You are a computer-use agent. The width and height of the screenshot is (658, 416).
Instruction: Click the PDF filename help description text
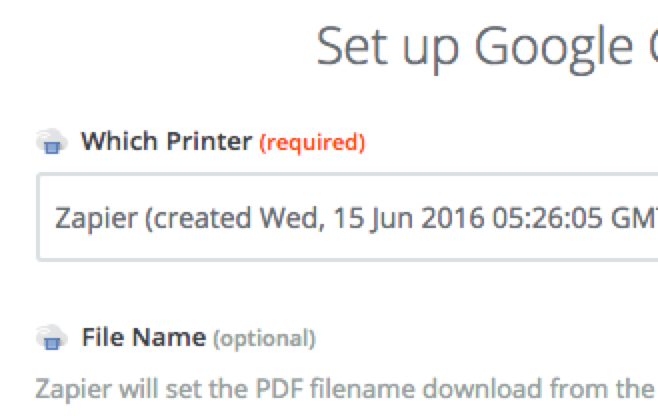click(346, 389)
